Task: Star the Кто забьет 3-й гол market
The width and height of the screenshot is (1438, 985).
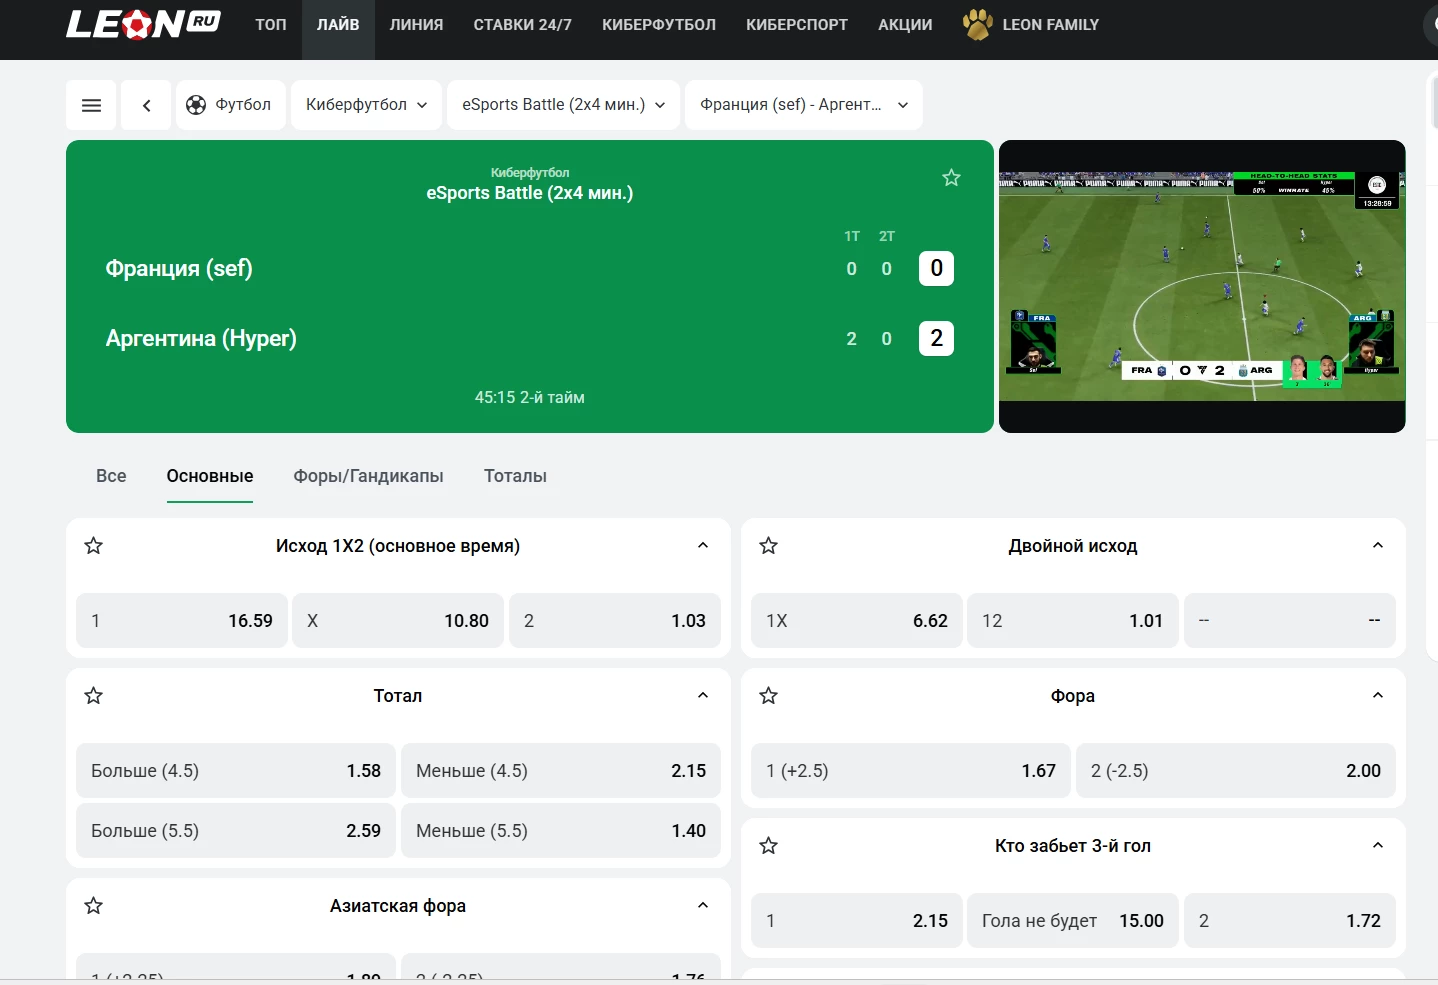Action: pyautogui.click(x=768, y=846)
